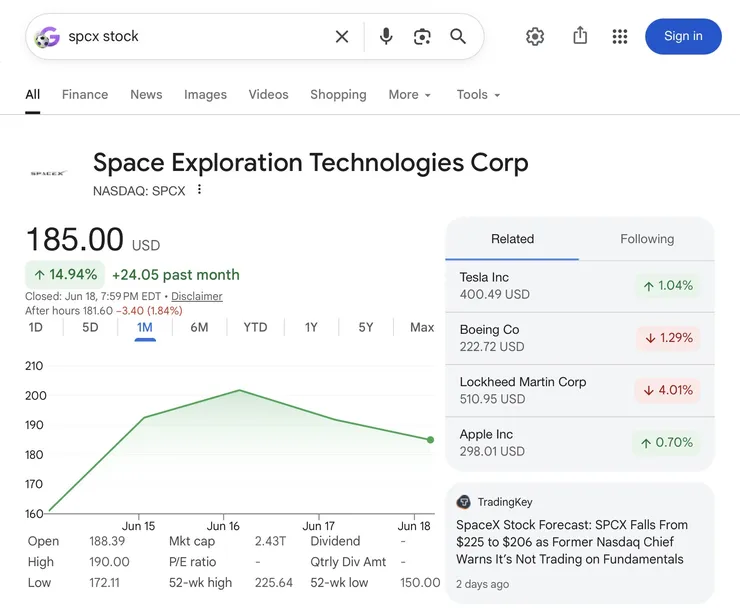740x614 pixels.
Task: Open the Boeing Co related stock
Action: tap(580, 338)
